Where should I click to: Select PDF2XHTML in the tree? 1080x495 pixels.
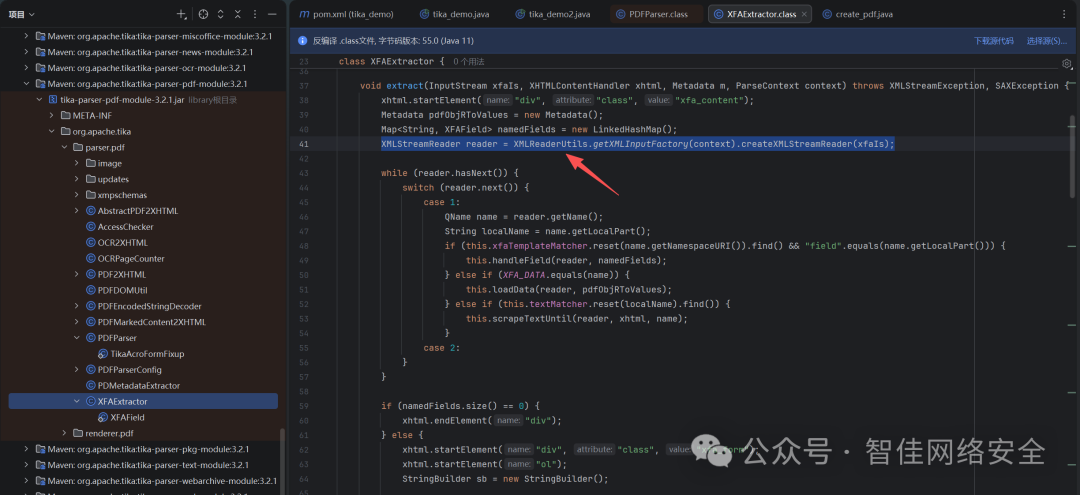[122, 274]
